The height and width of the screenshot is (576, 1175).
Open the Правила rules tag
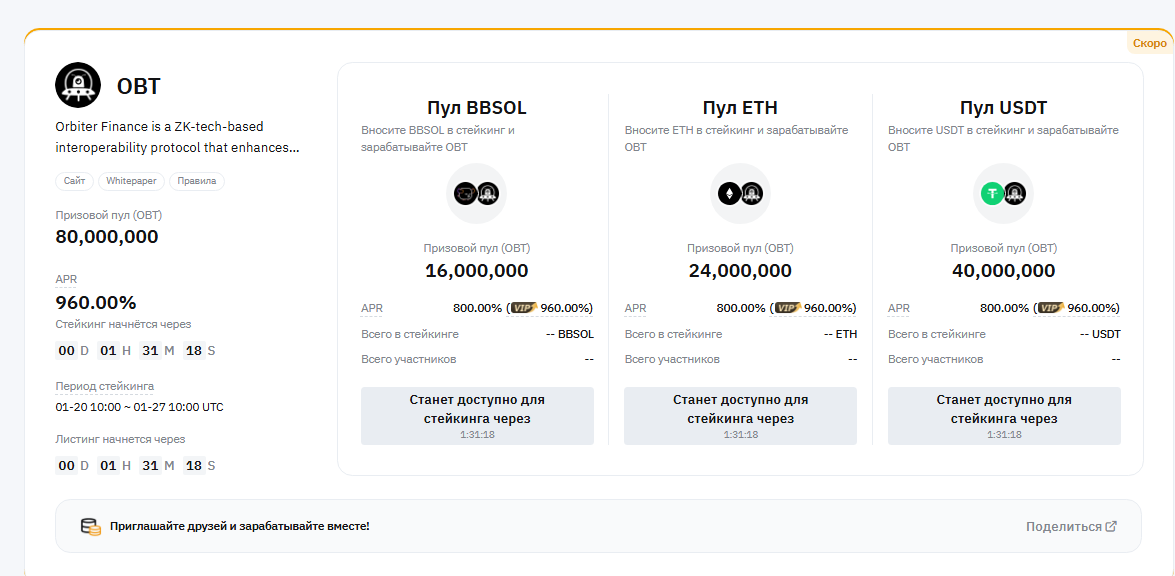pyautogui.click(x=197, y=181)
